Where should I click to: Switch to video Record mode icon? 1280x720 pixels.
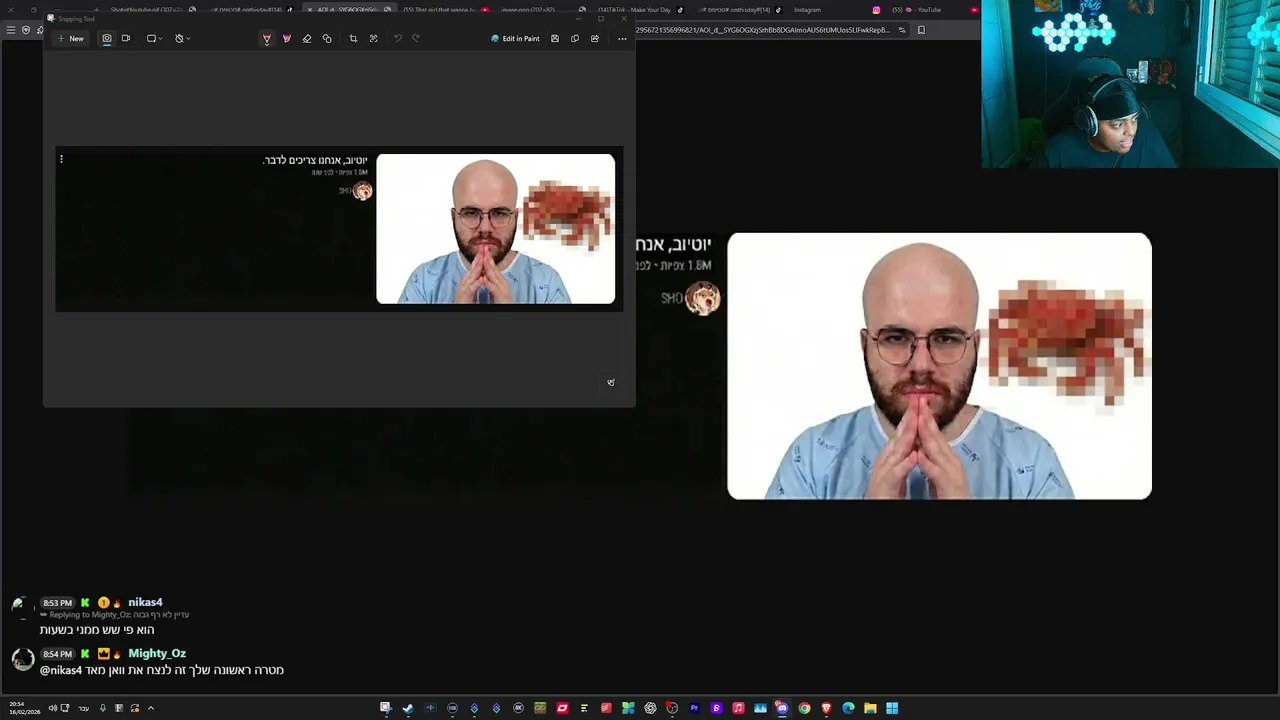[126, 38]
